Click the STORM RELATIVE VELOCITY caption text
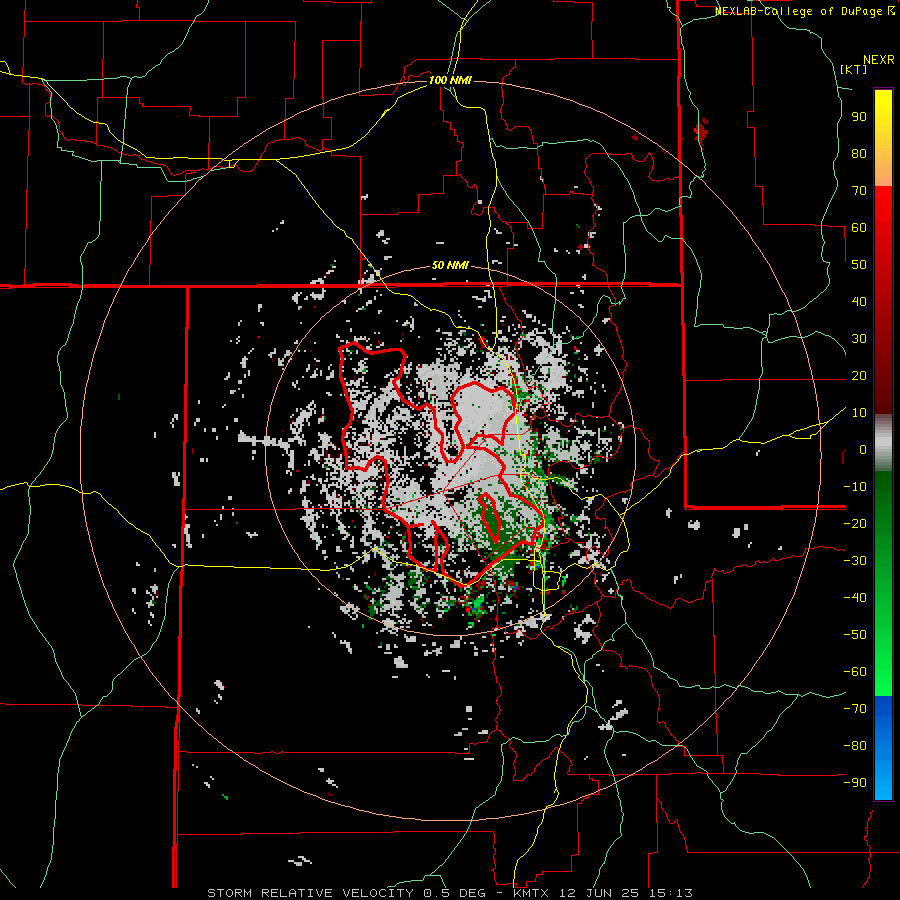Viewport: 900px width, 900px height. pyautogui.click(x=310, y=893)
